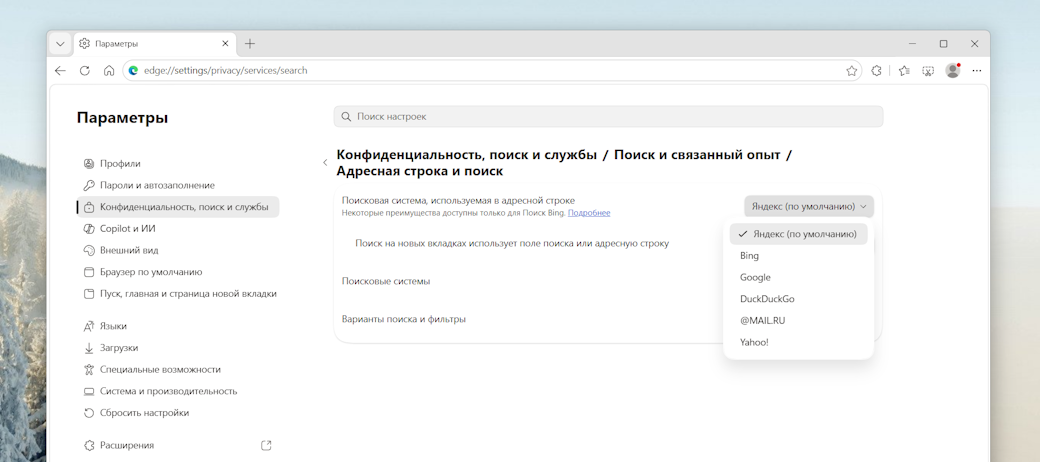The width and height of the screenshot is (1040, 462).
Task: Open the three-dots Settings and more menu
Action: click(976, 71)
